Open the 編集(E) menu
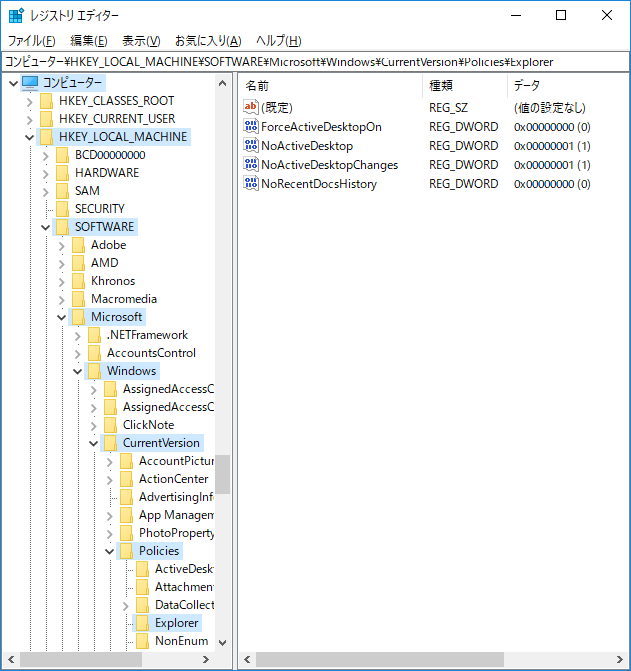Image resolution: width=631 pixels, height=671 pixels. tap(89, 41)
